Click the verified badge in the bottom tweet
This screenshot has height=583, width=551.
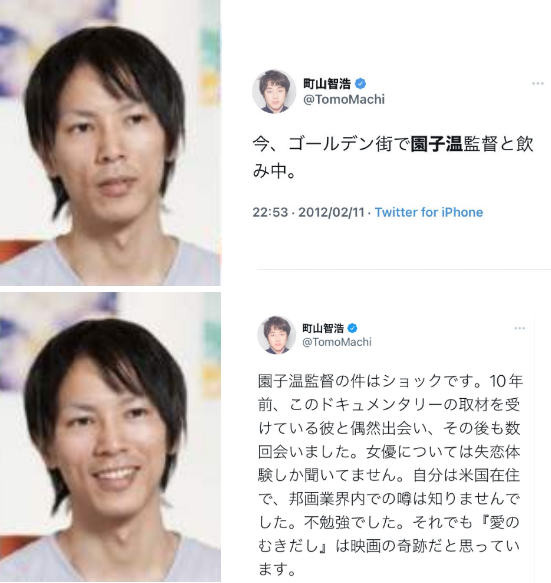pos(352,328)
